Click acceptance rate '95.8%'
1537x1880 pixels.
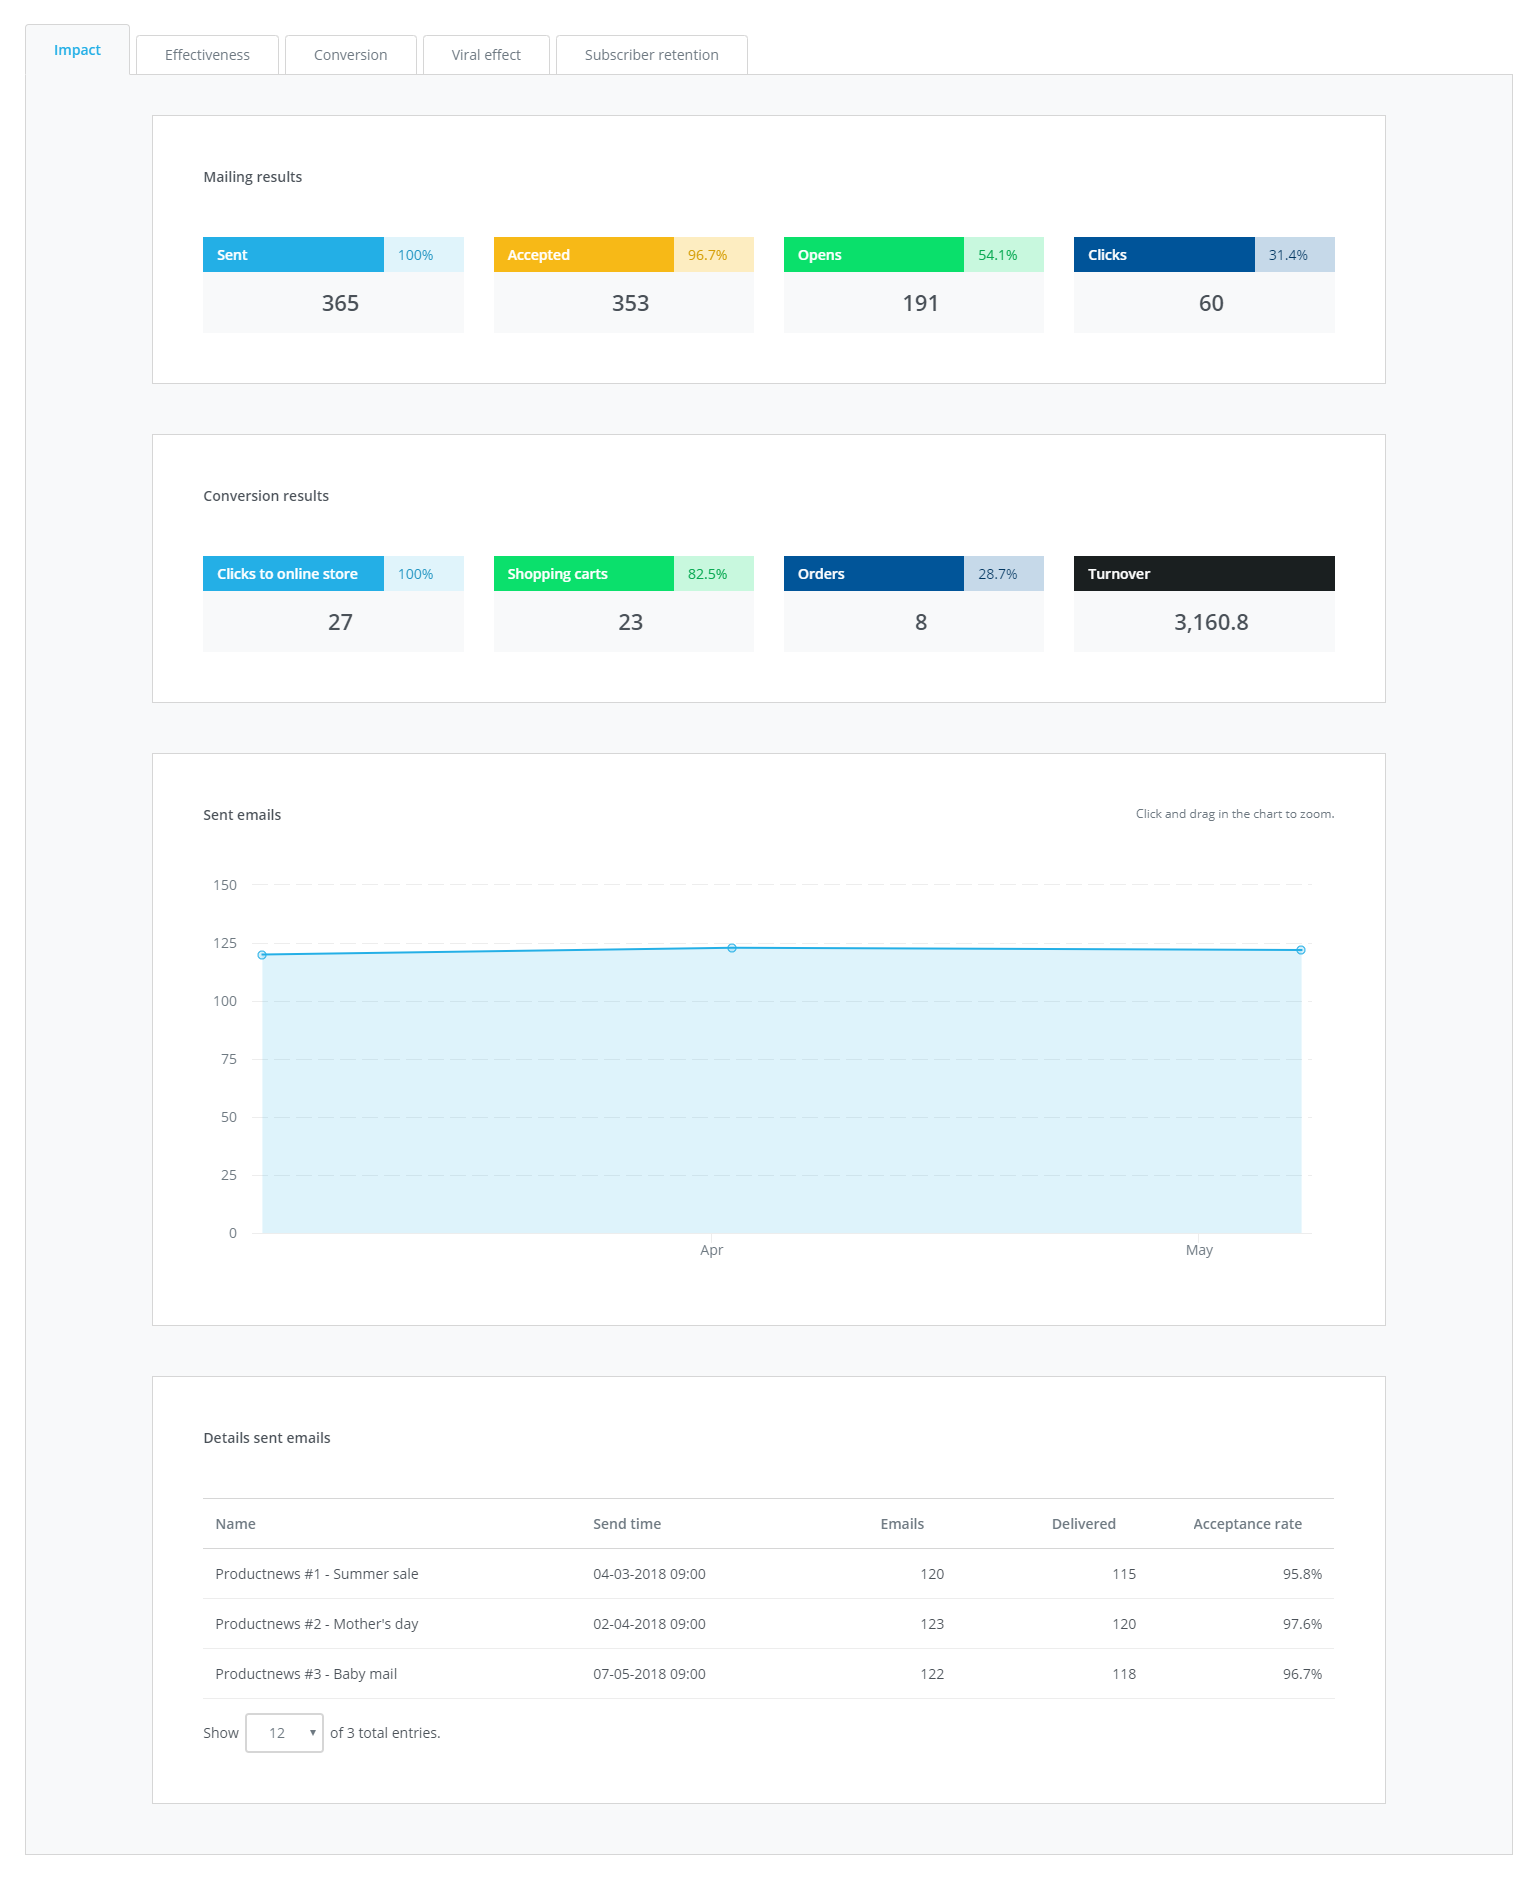[1302, 1574]
